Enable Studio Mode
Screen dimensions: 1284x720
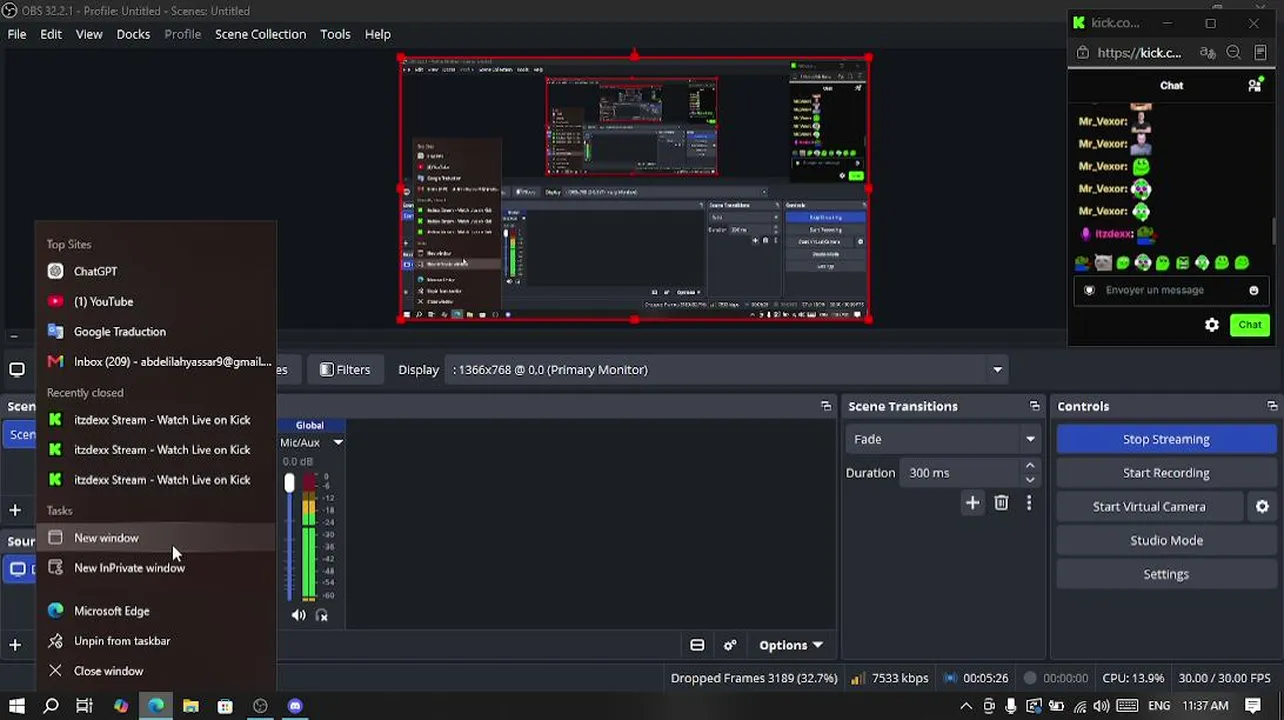(x=1166, y=540)
